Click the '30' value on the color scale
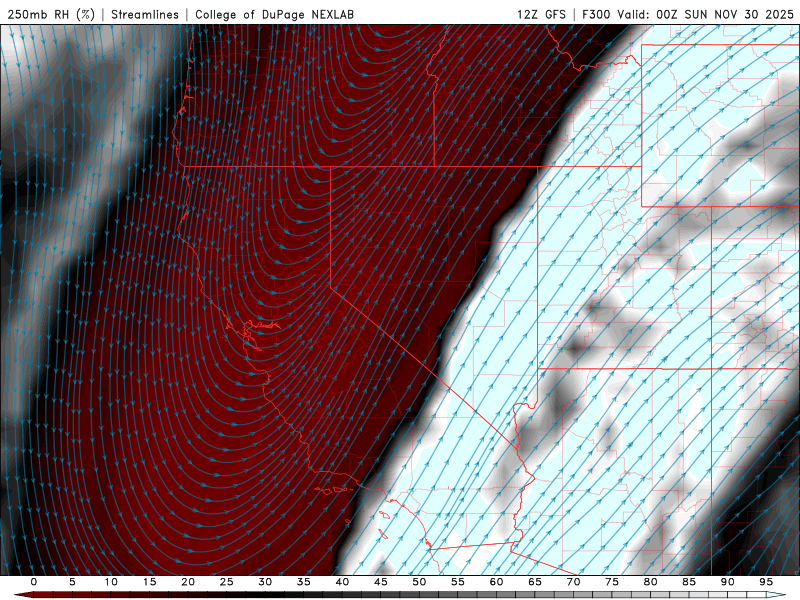The width and height of the screenshot is (800, 600). pyautogui.click(x=265, y=582)
